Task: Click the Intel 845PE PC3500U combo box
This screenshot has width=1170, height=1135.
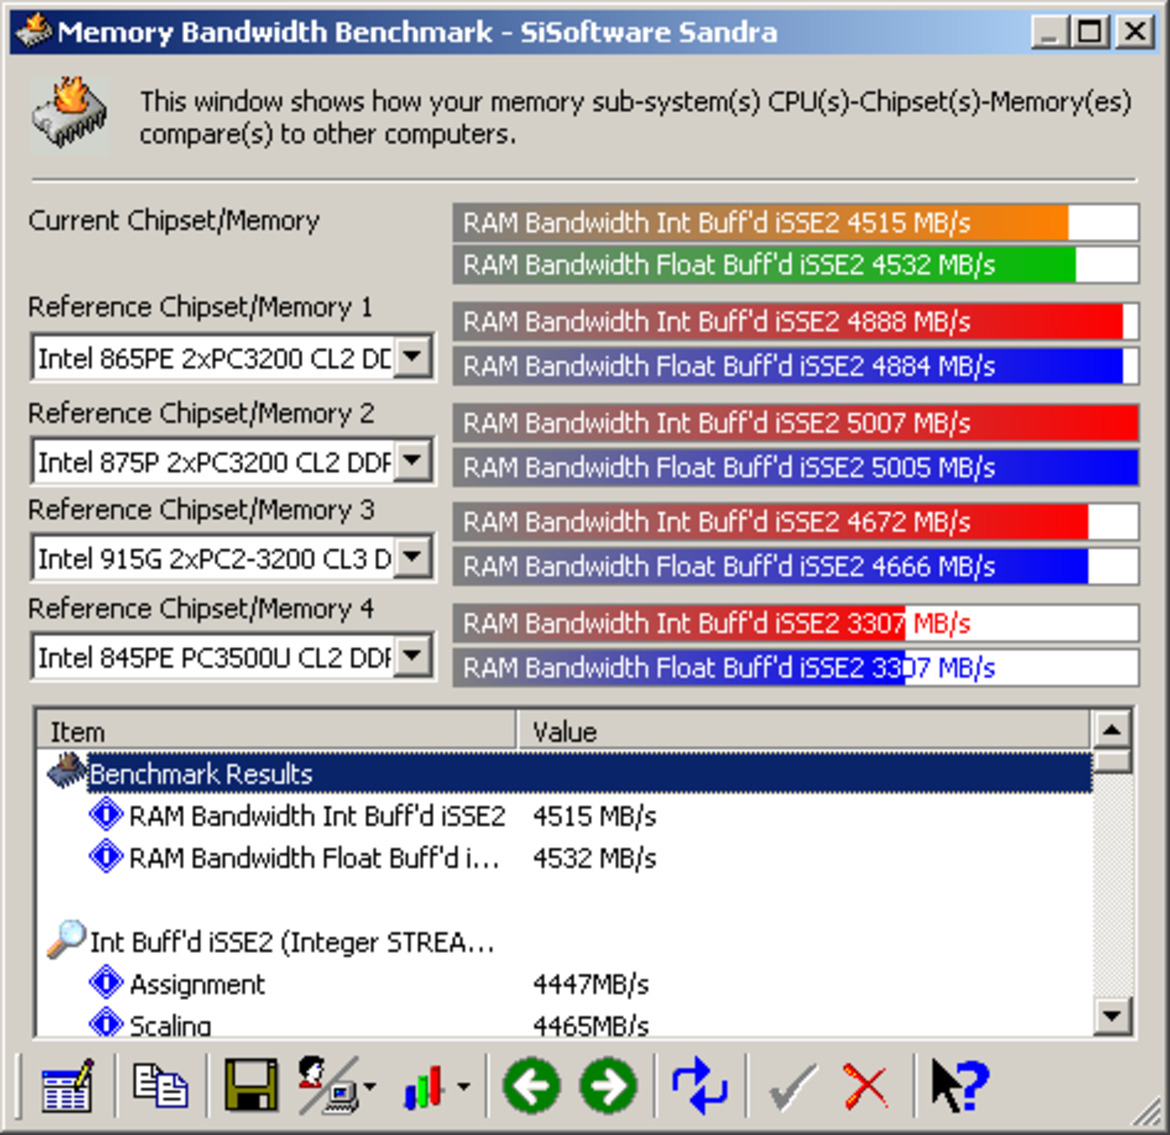Action: 232,657
